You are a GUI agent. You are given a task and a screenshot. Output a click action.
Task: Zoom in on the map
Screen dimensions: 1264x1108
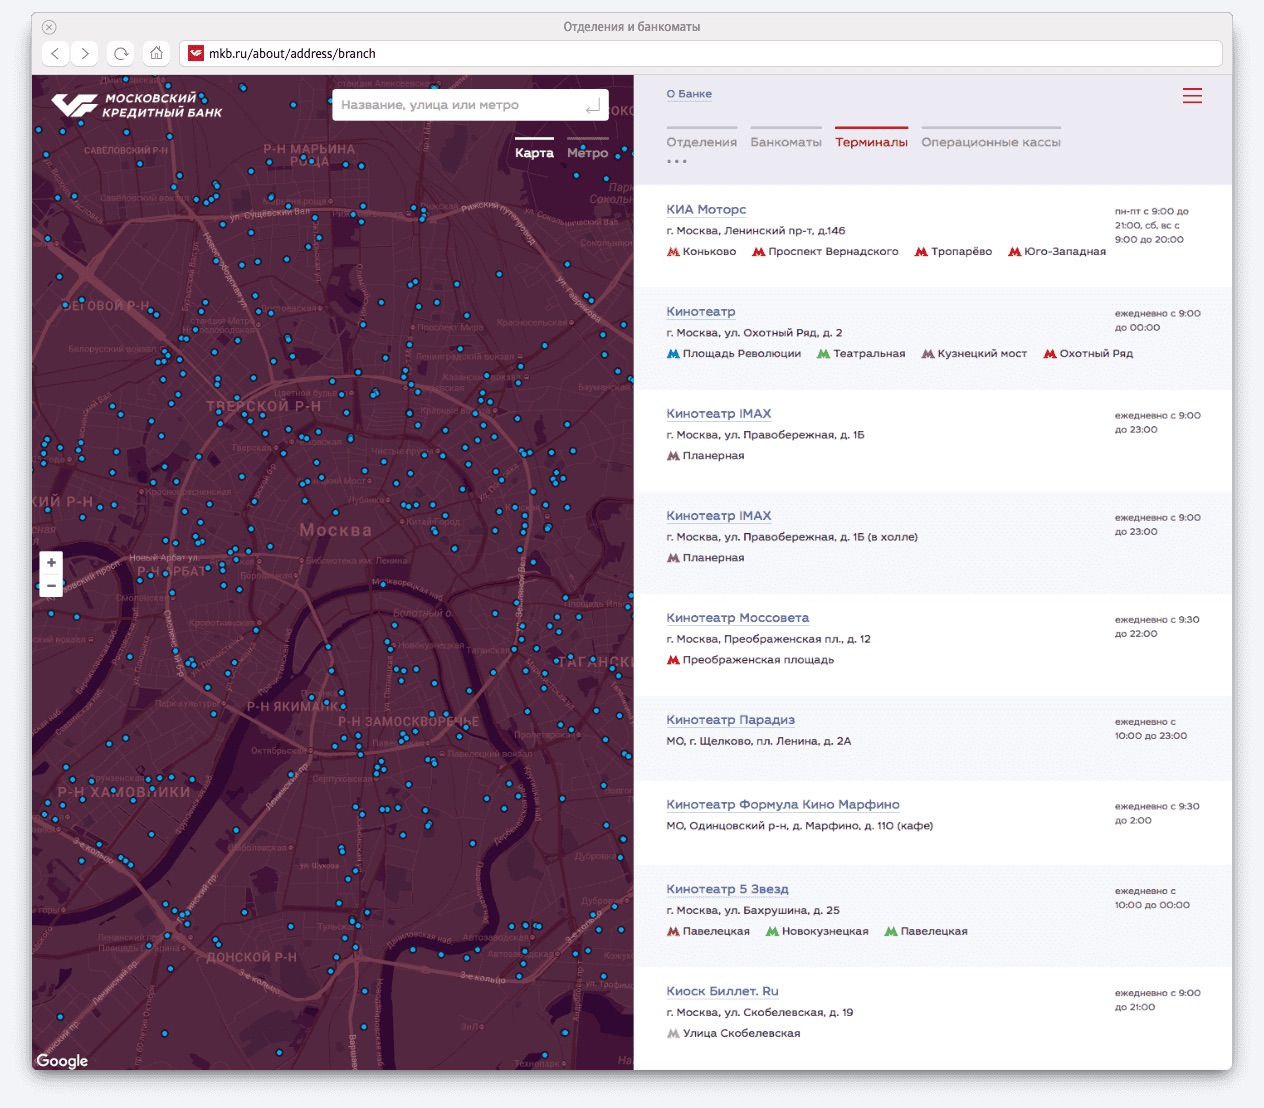tap(51, 563)
